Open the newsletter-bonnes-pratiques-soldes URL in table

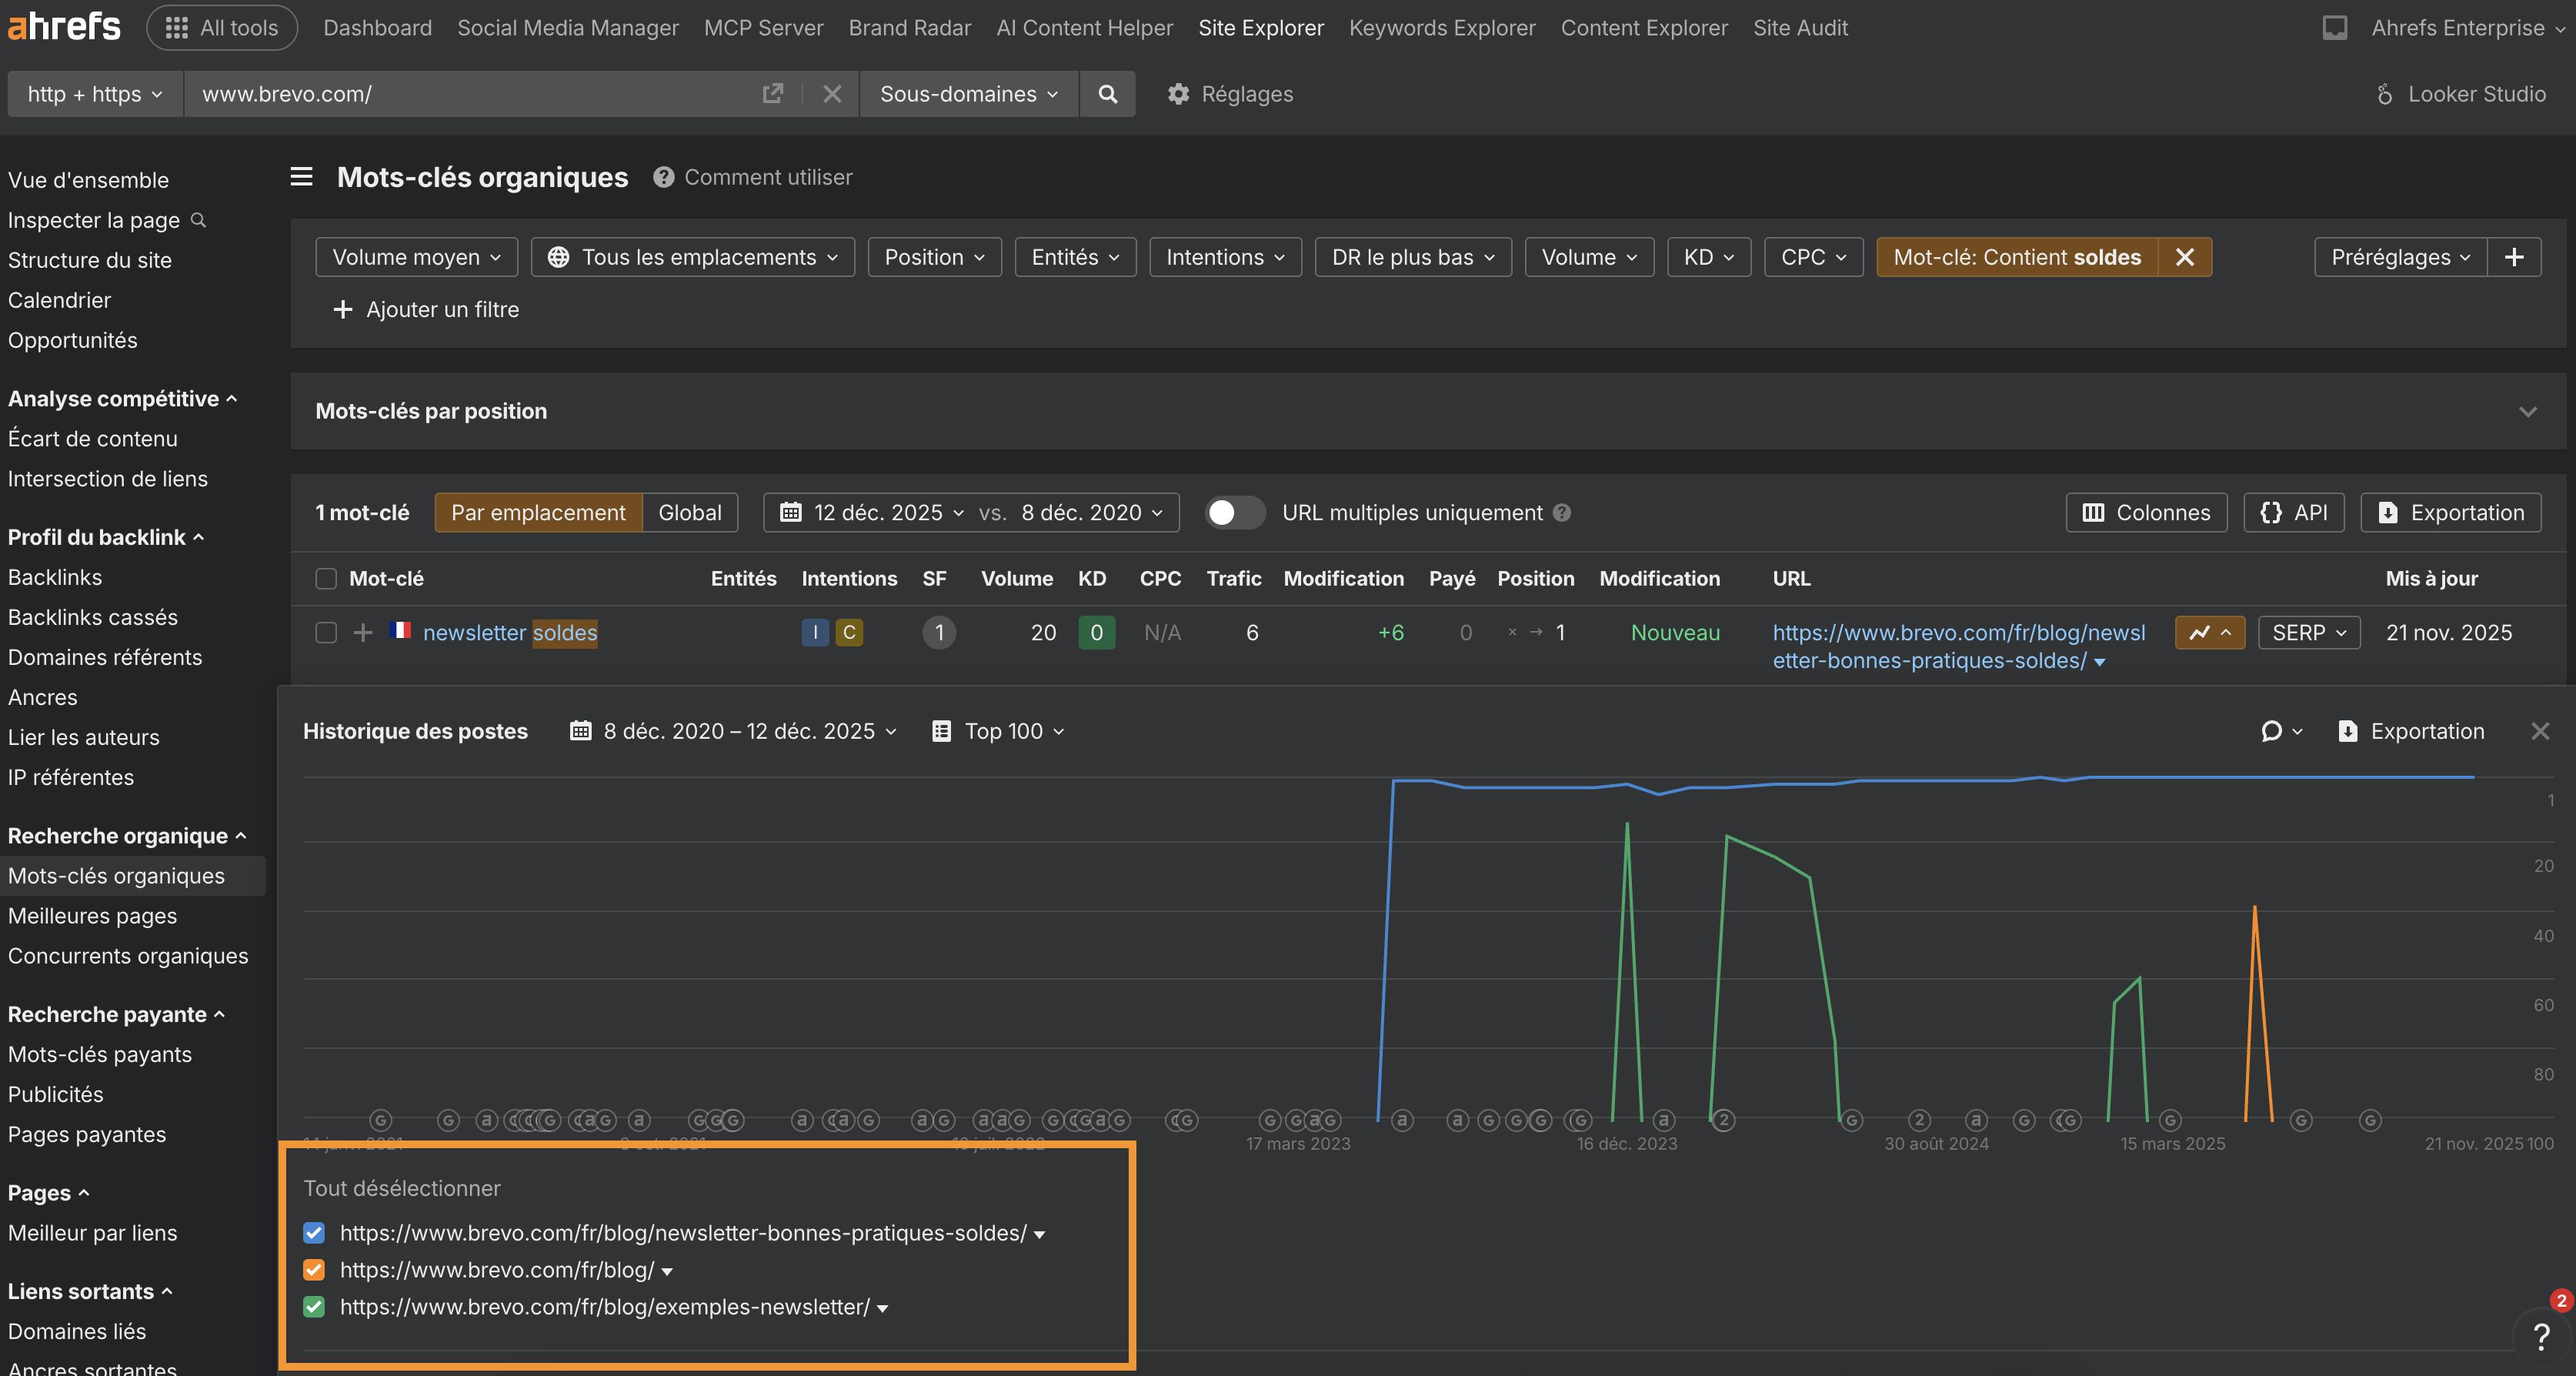1958,647
